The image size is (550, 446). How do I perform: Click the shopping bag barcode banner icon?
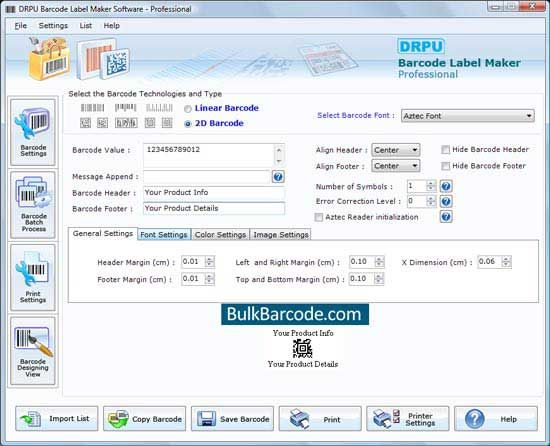(49, 59)
